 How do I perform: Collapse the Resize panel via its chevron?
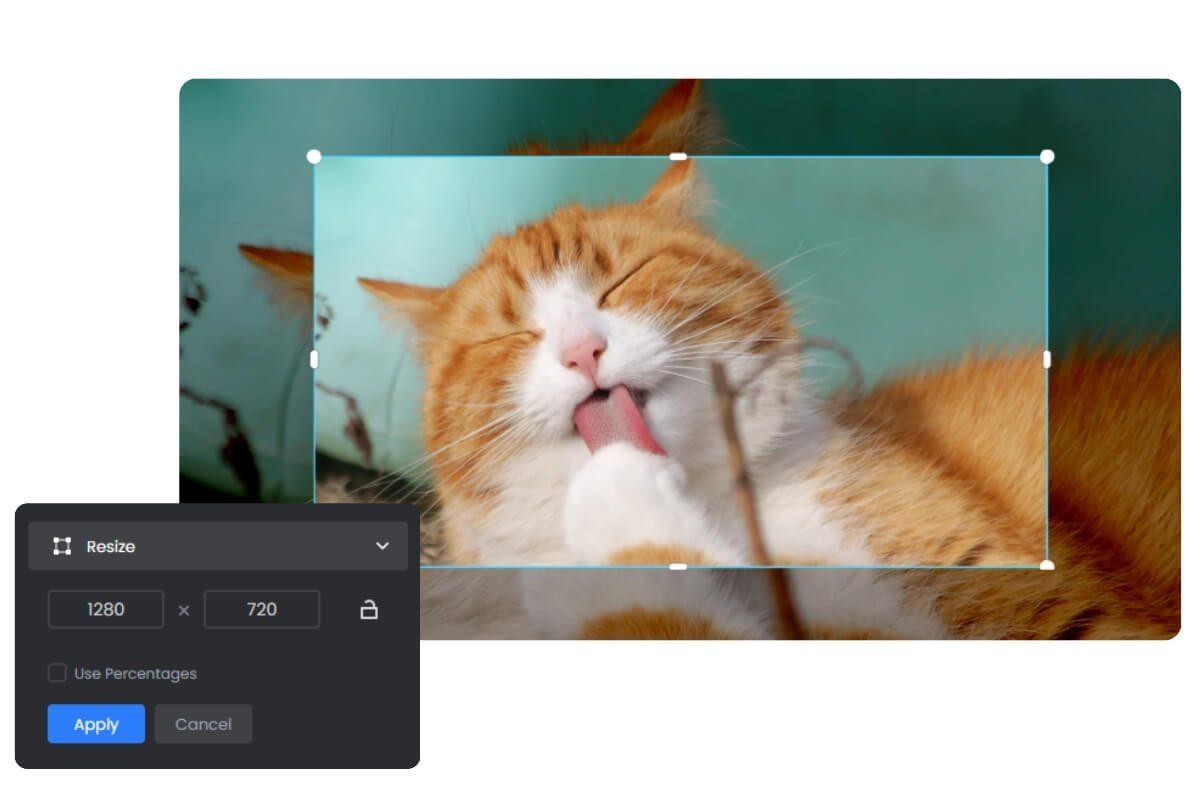pyautogui.click(x=381, y=546)
